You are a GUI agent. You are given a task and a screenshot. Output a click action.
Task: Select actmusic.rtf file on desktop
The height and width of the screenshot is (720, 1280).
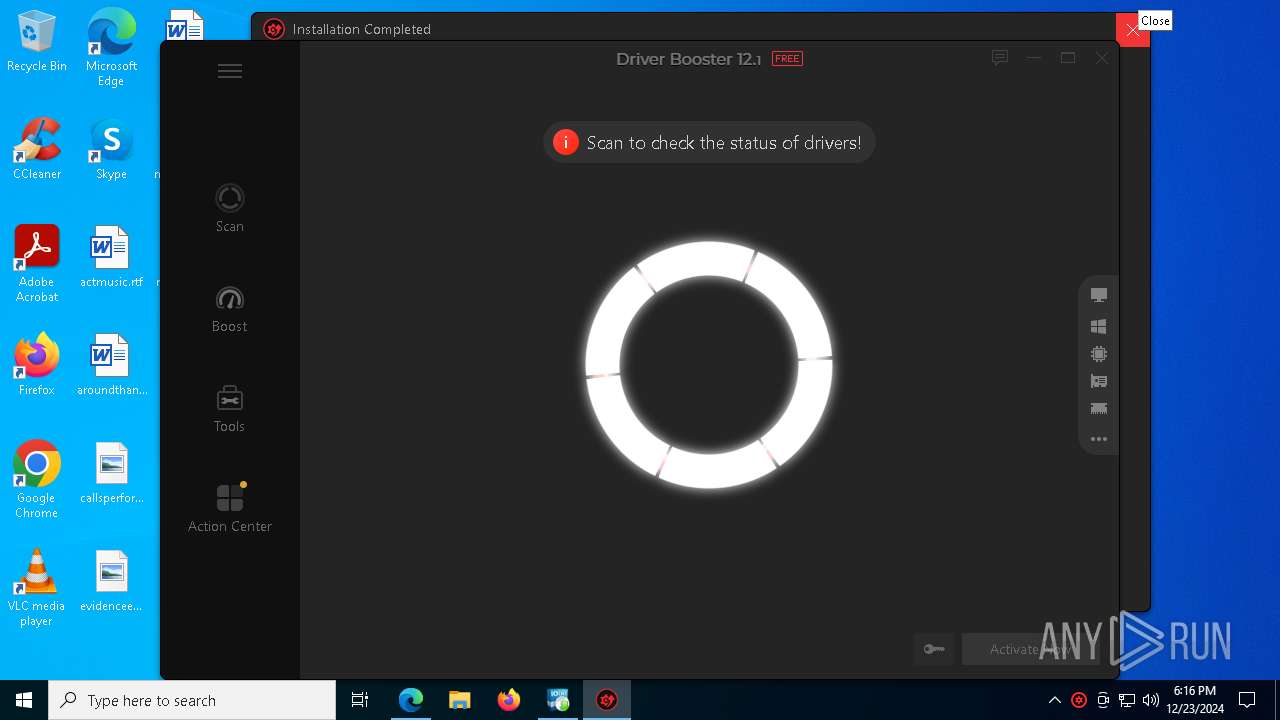coord(111,257)
